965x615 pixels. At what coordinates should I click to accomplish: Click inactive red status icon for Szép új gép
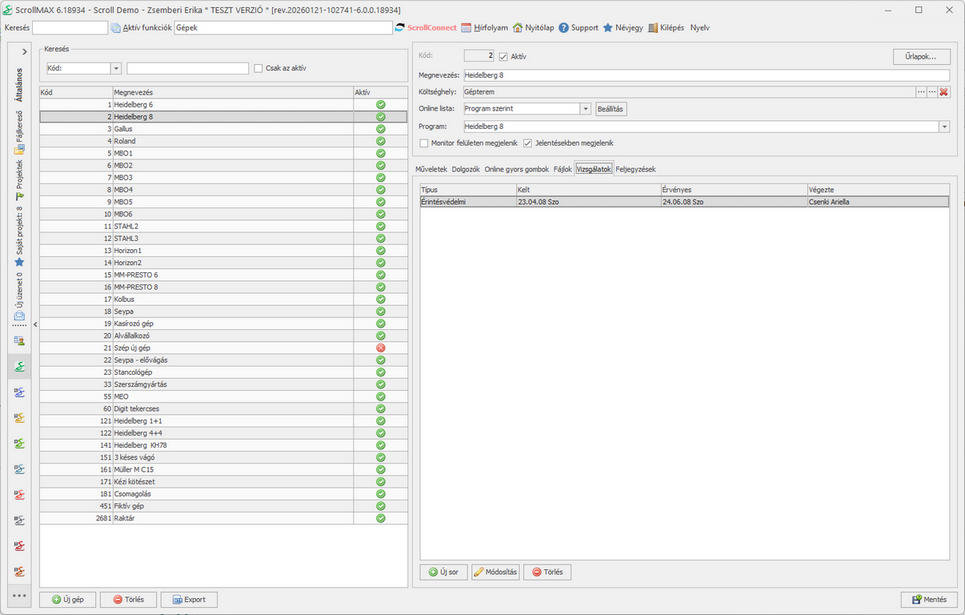click(380, 348)
